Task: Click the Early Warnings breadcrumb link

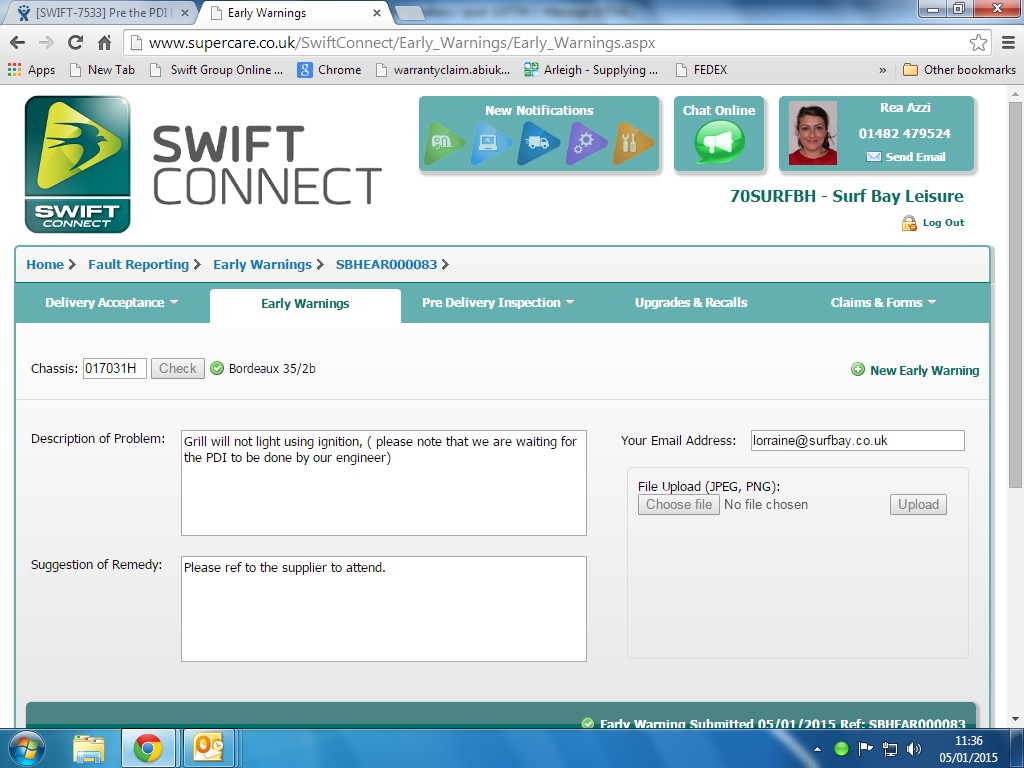Action: [x=262, y=264]
